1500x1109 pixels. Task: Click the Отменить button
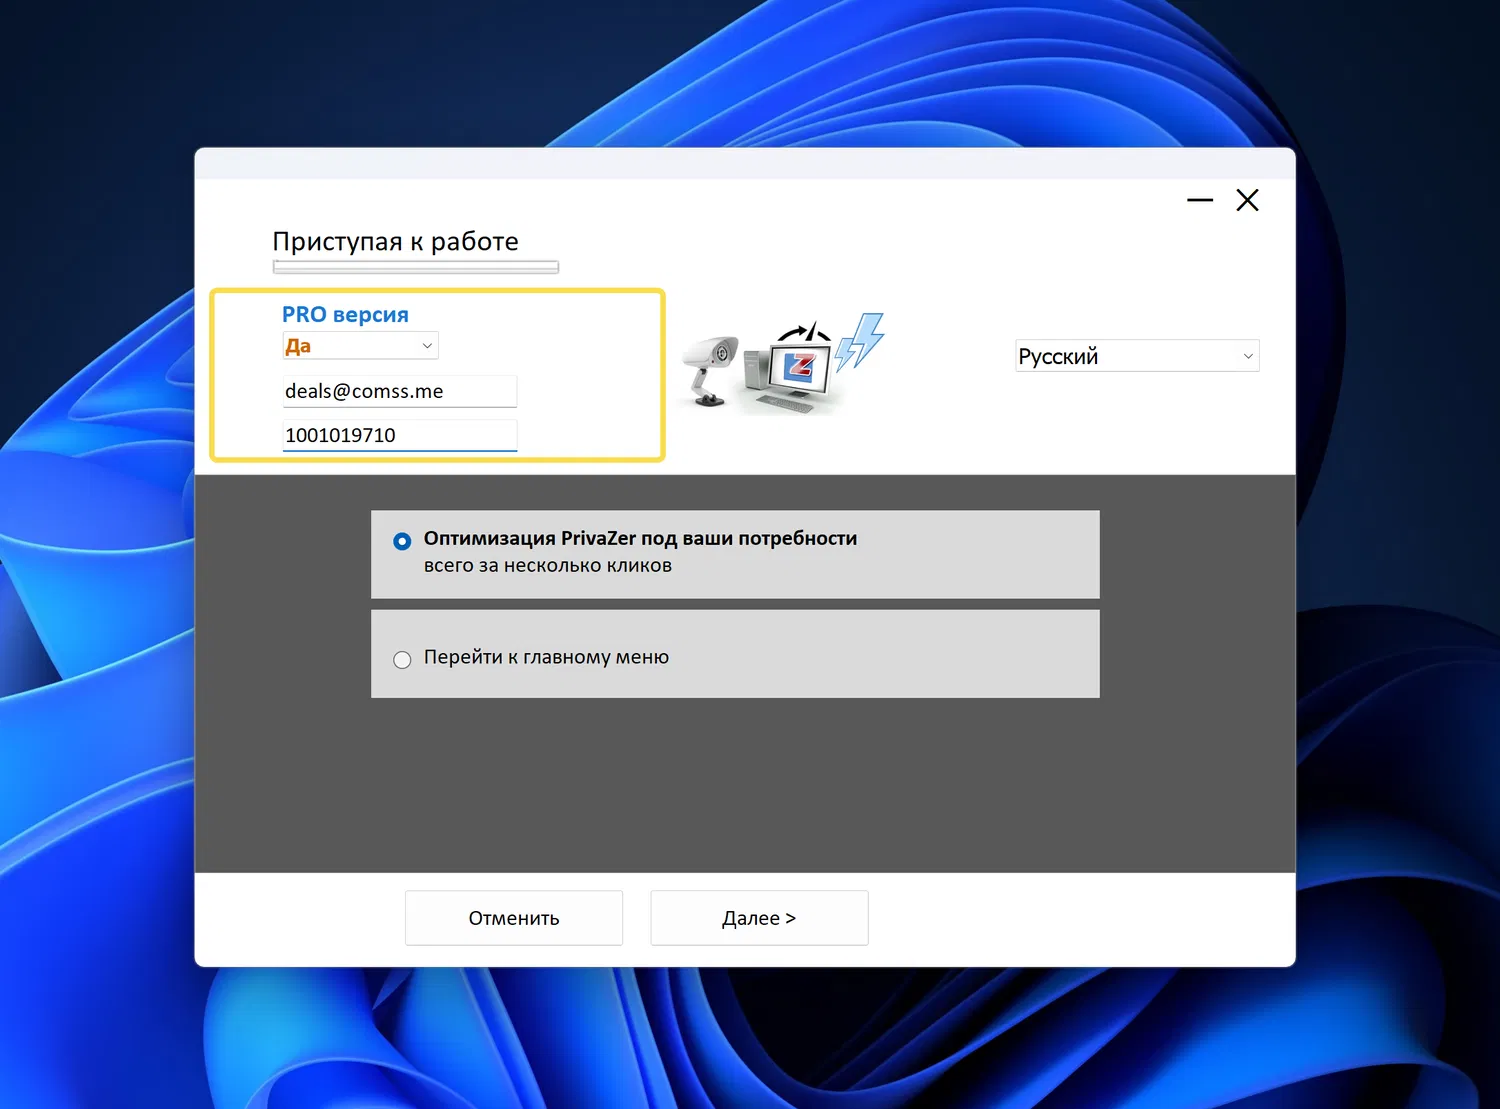pos(514,918)
